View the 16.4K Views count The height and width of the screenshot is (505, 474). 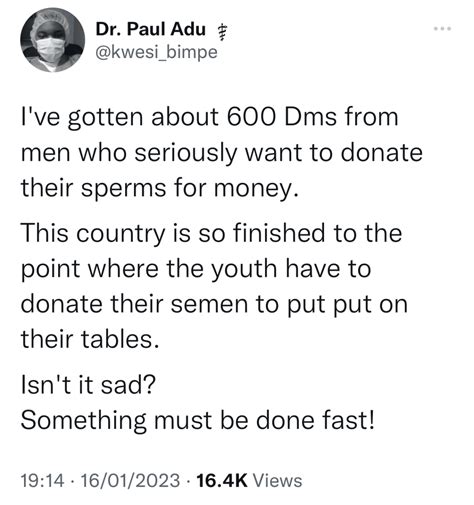[x=249, y=480]
